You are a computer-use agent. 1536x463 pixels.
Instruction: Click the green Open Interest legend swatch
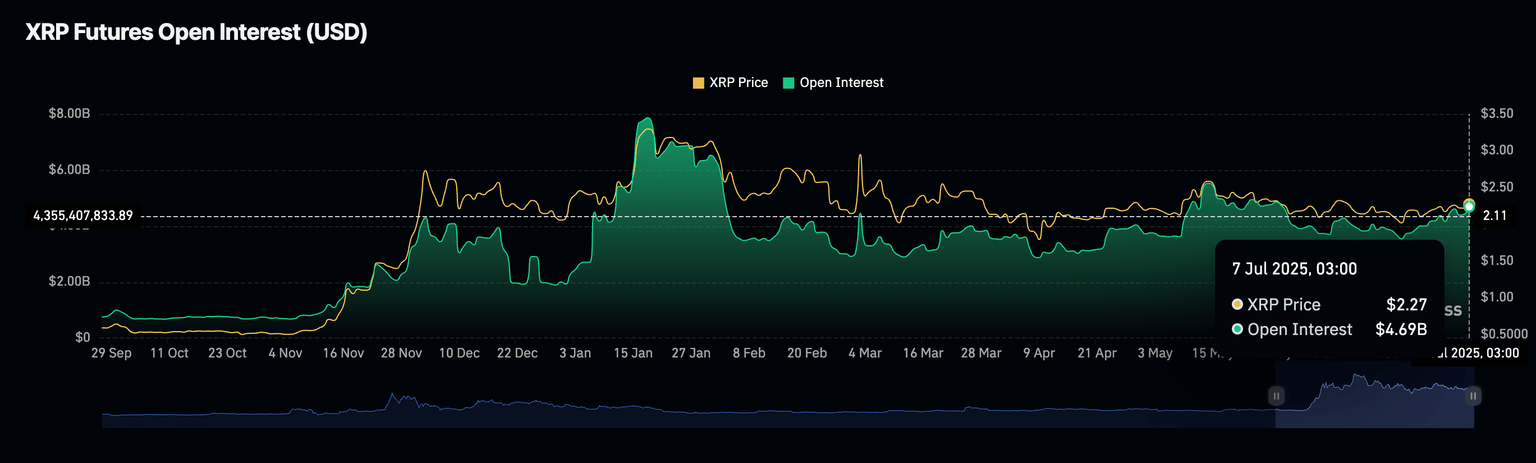(x=788, y=83)
